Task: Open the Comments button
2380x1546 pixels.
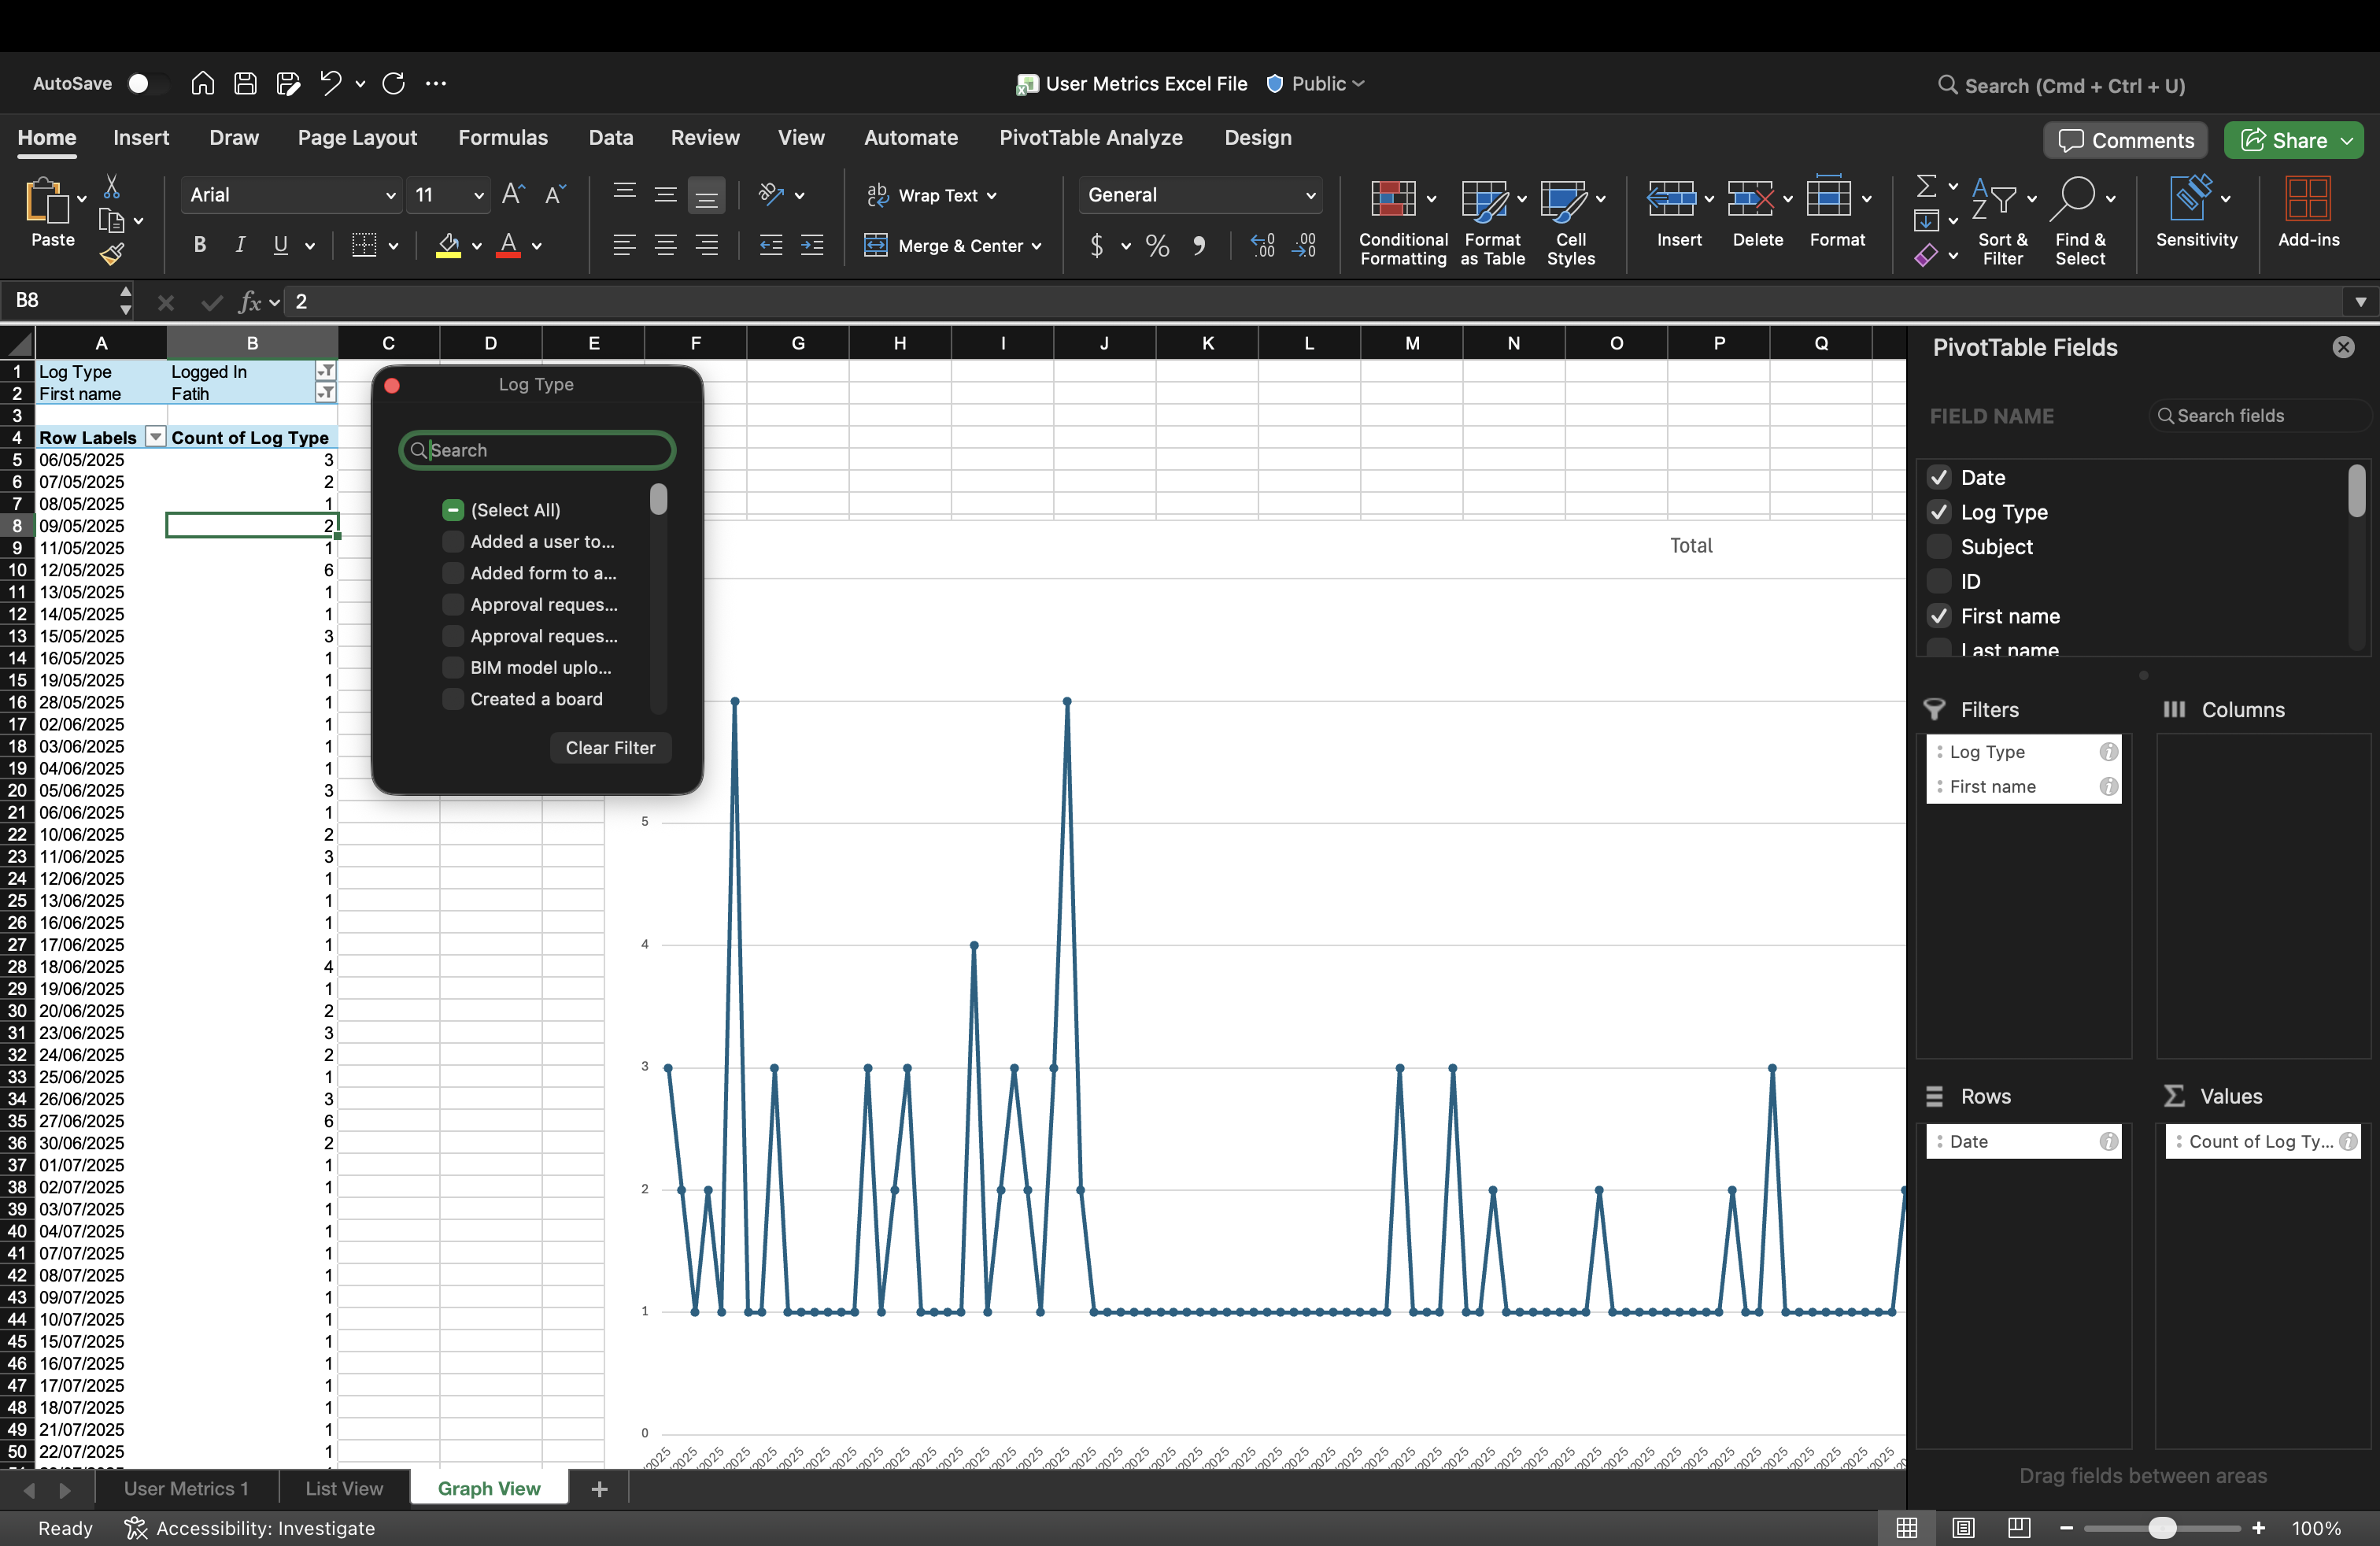Action: pyautogui.click(x=2125, y=140)
